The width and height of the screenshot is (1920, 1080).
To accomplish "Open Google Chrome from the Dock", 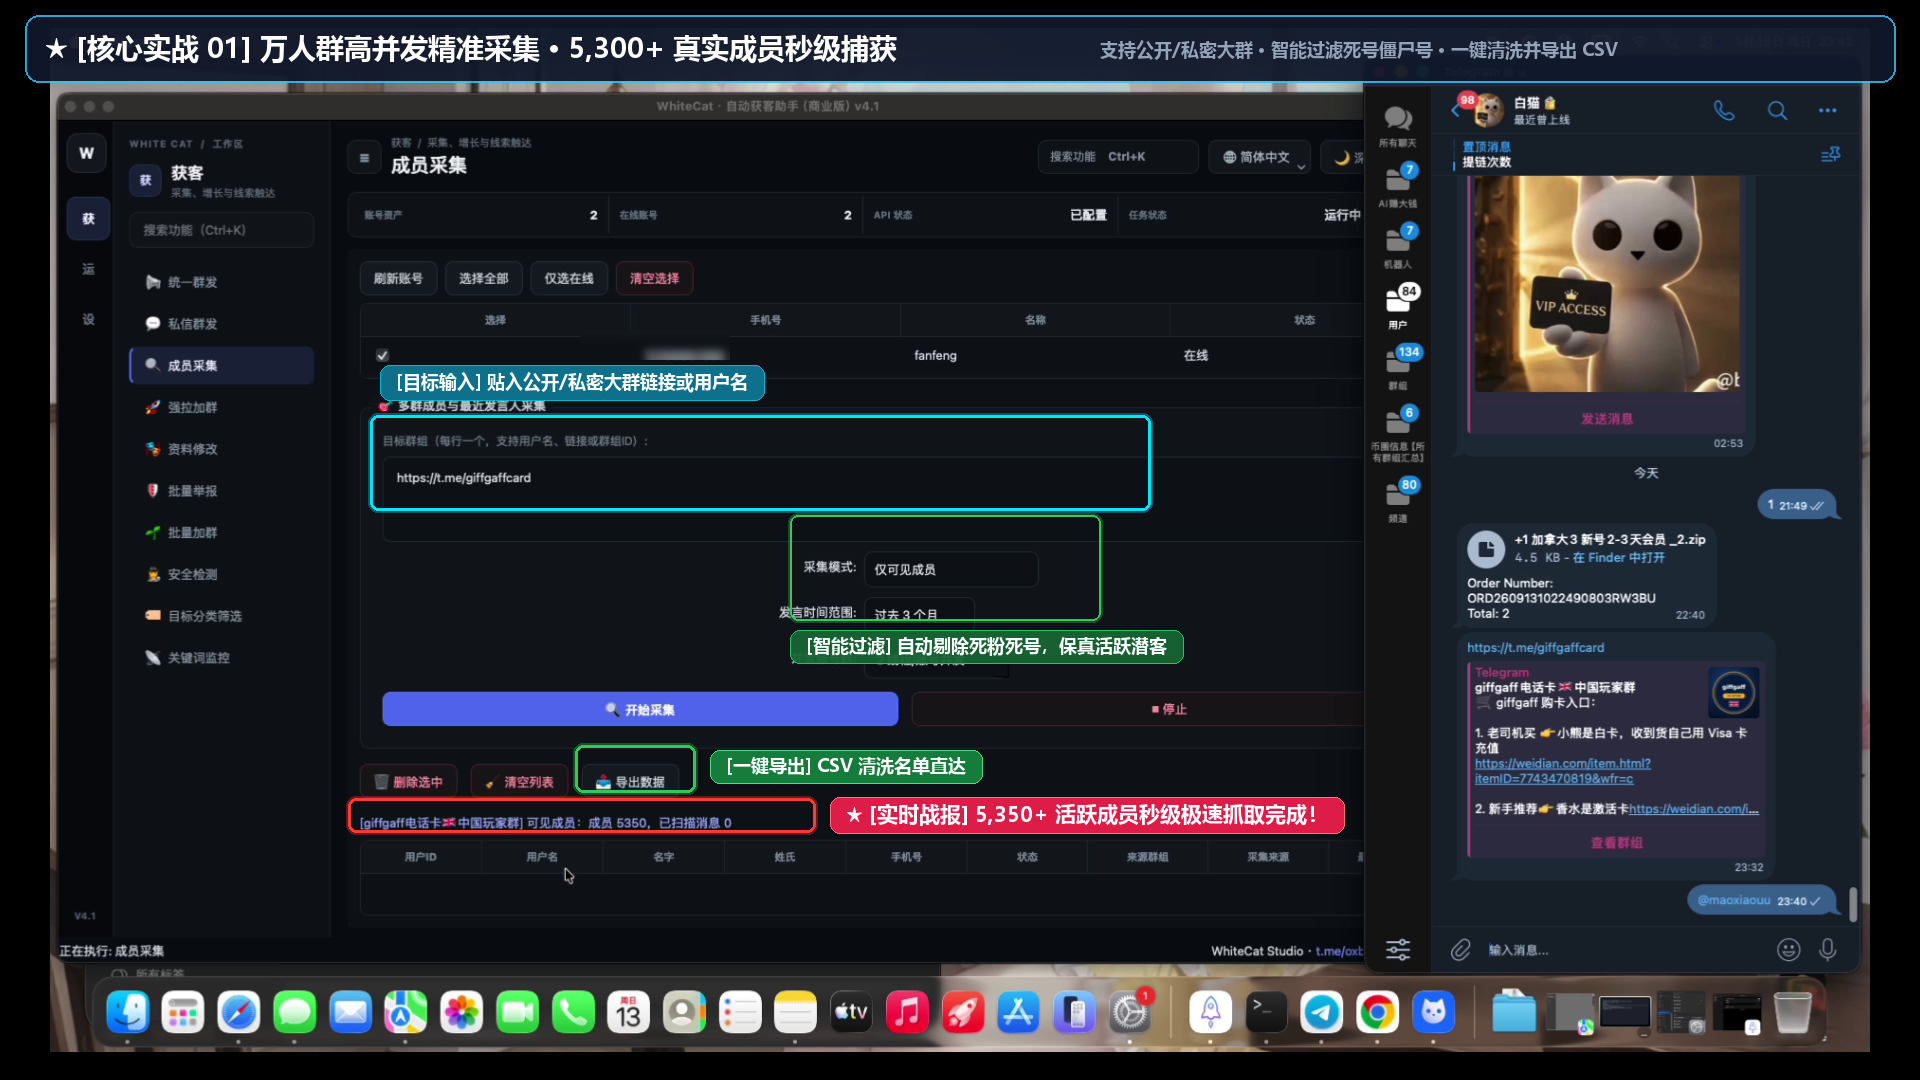I will (1377, 1013).
